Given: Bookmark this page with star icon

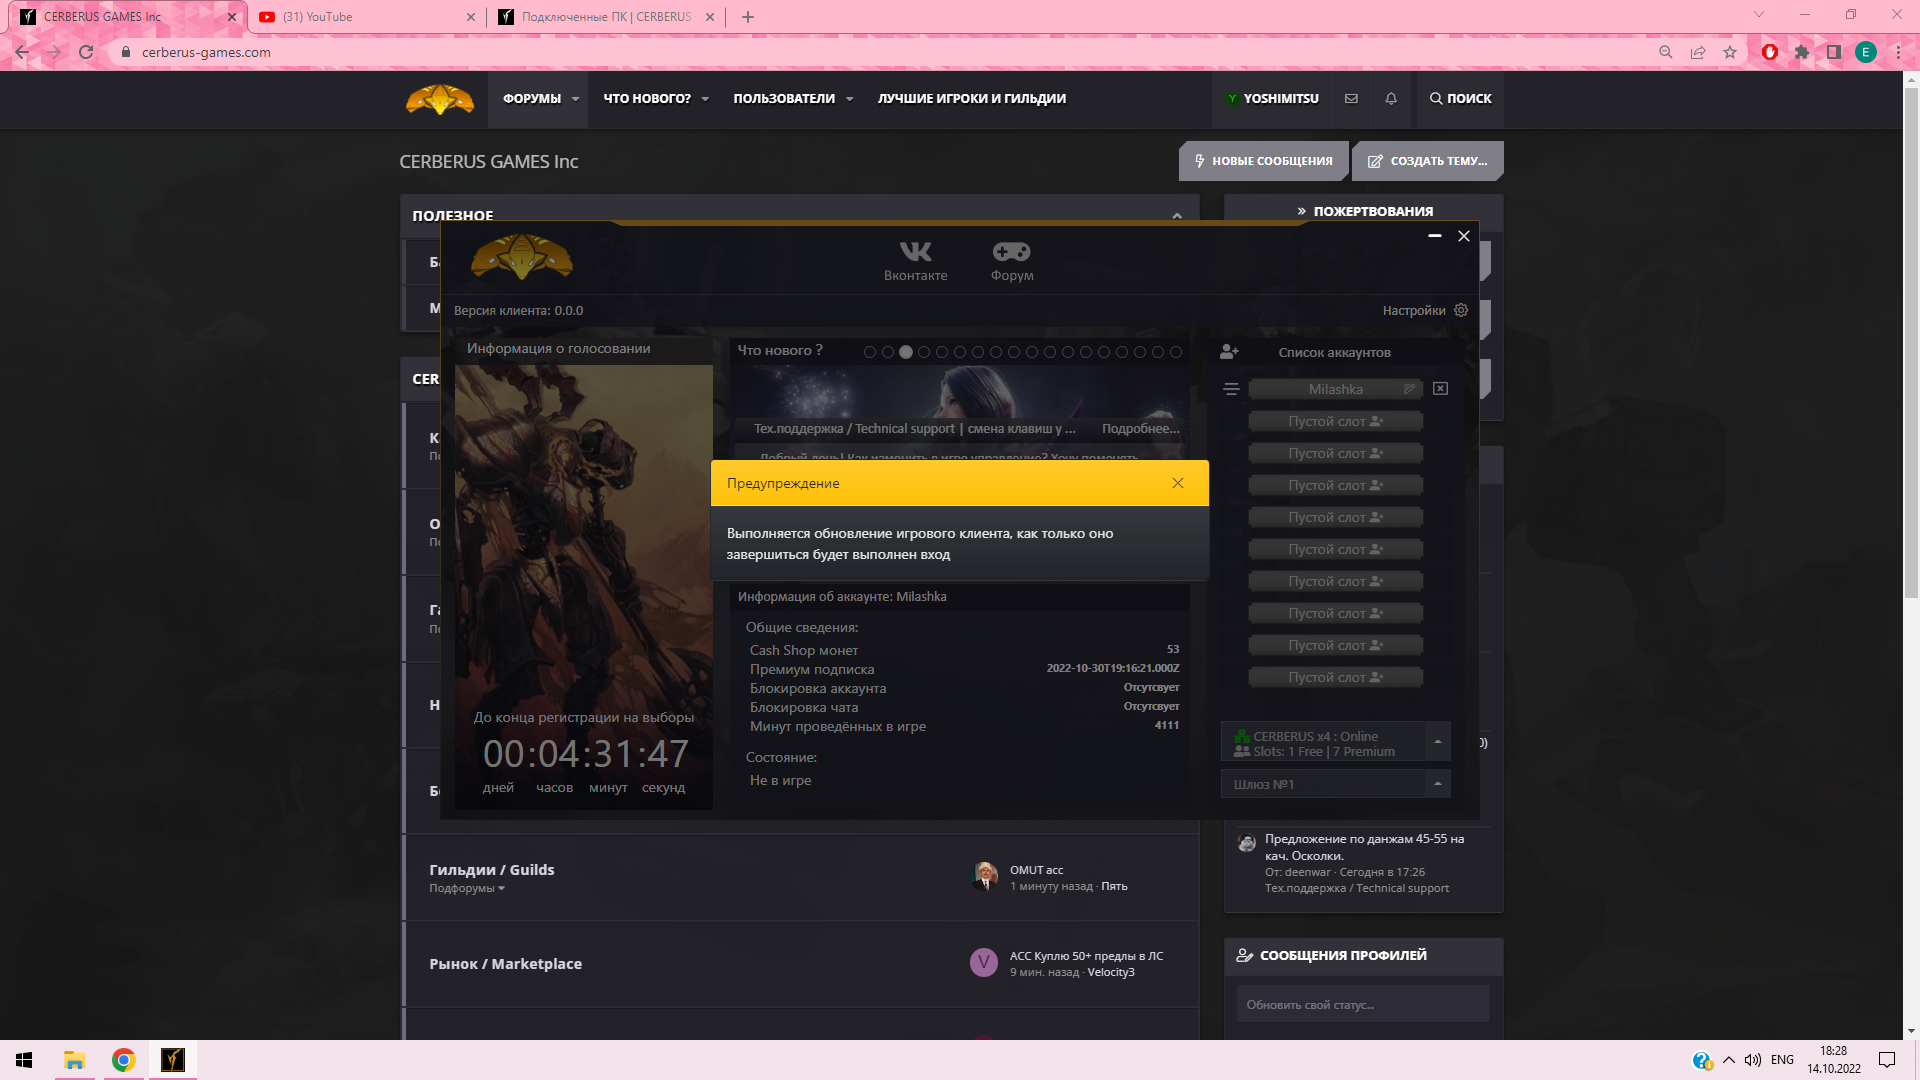Looking at the screenshot, I should (x=1730, y=52).
